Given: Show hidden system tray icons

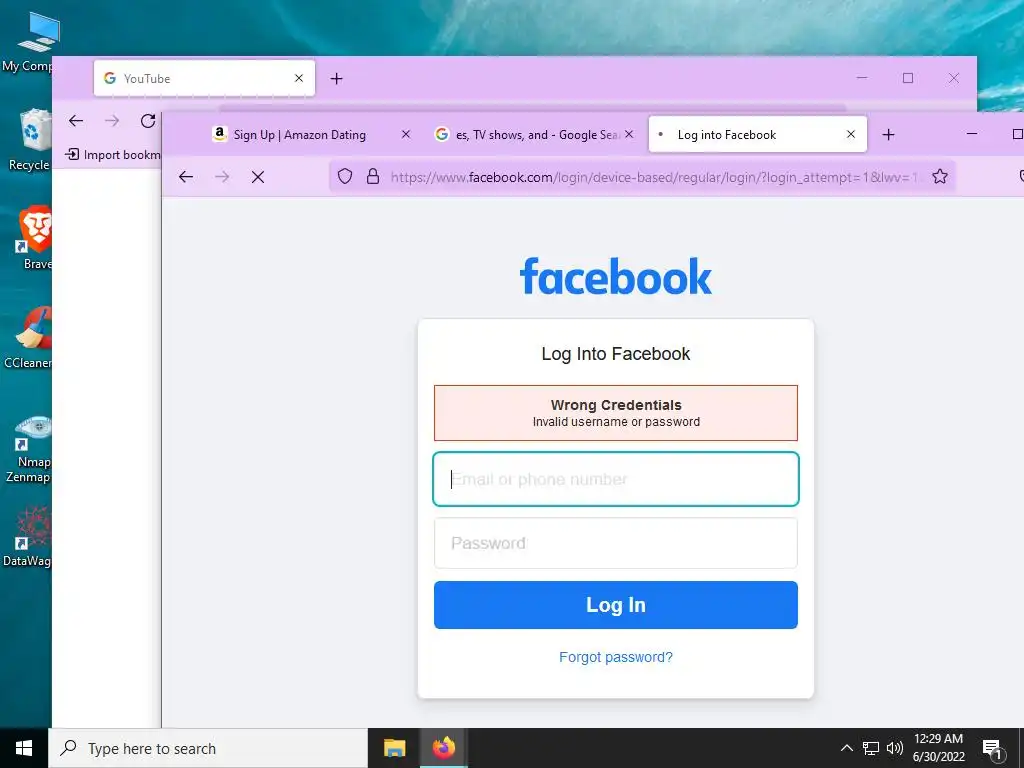Looking at the screenshot, I should click(x=846, y=748).
